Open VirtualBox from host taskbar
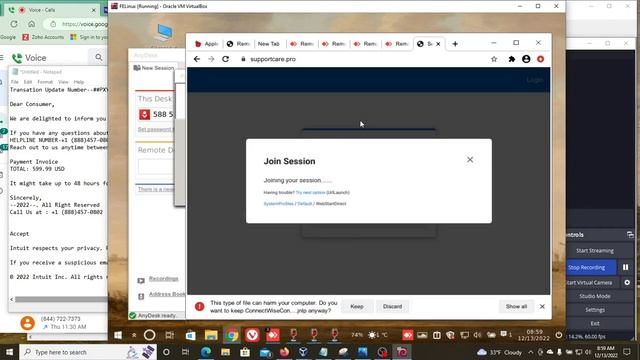Screen dimensions: 640x360 click(x=303, y=352)
